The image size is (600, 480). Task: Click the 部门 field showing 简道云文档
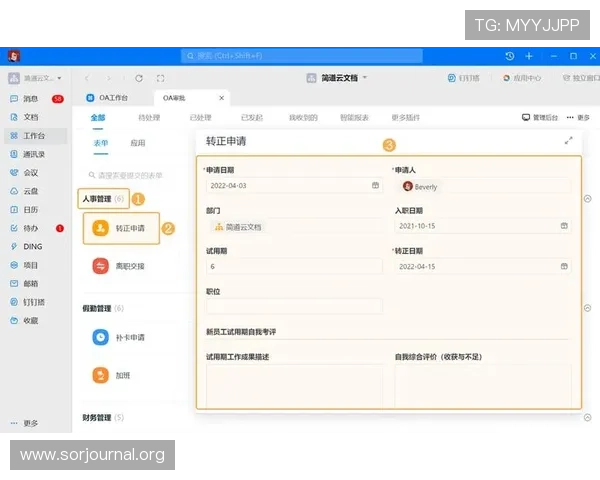[x=294, y=227]
